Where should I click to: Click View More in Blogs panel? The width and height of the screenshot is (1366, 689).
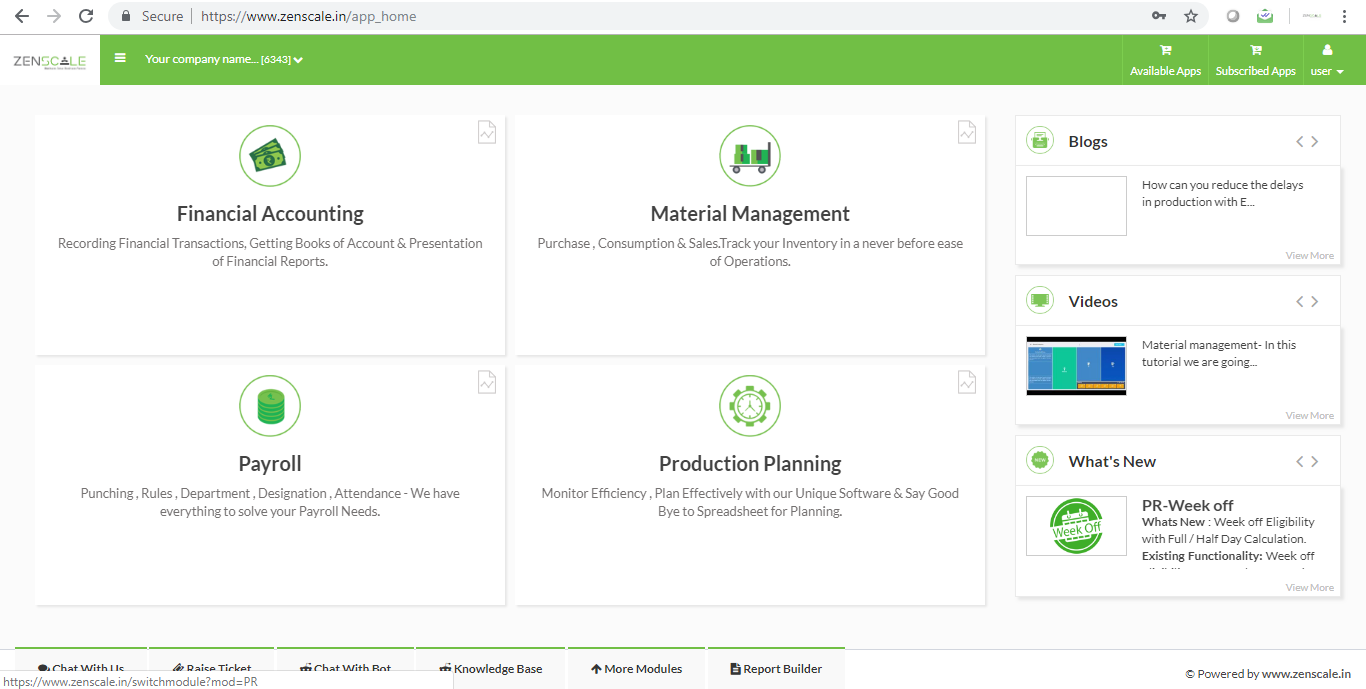pyautogui.click(x=1310, y=256)
